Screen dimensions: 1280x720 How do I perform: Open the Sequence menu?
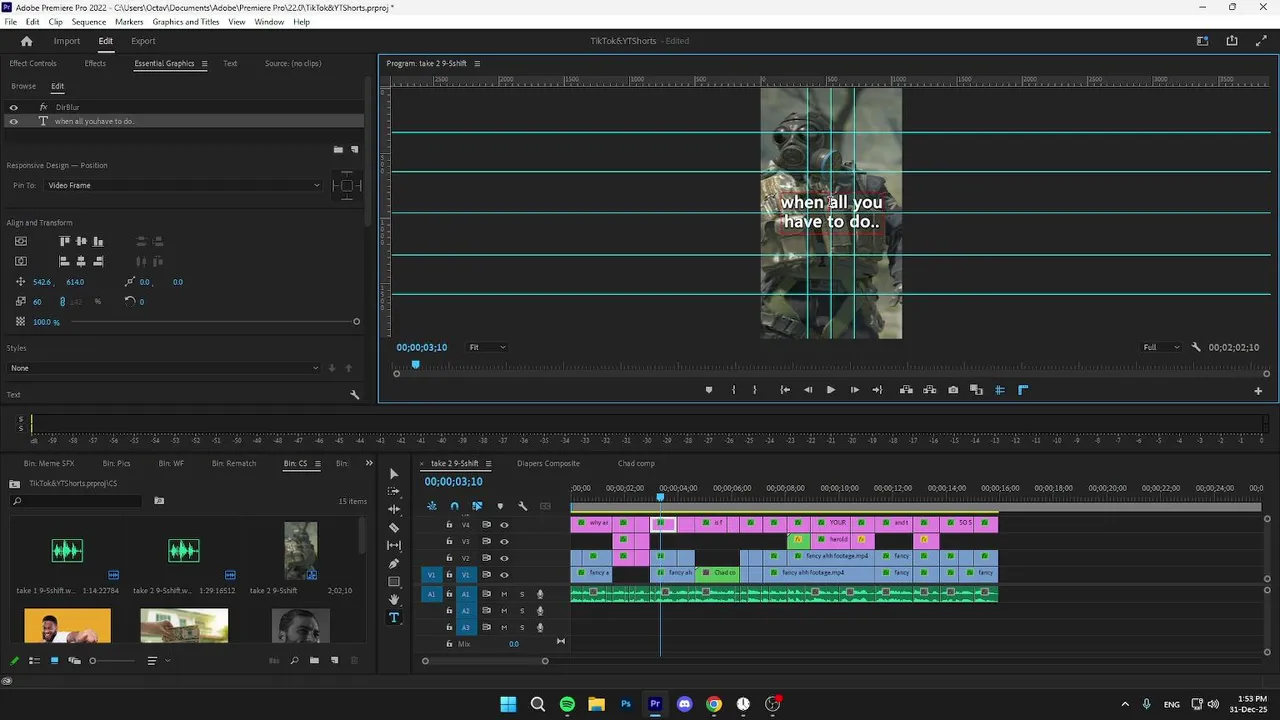click(89, 22)
